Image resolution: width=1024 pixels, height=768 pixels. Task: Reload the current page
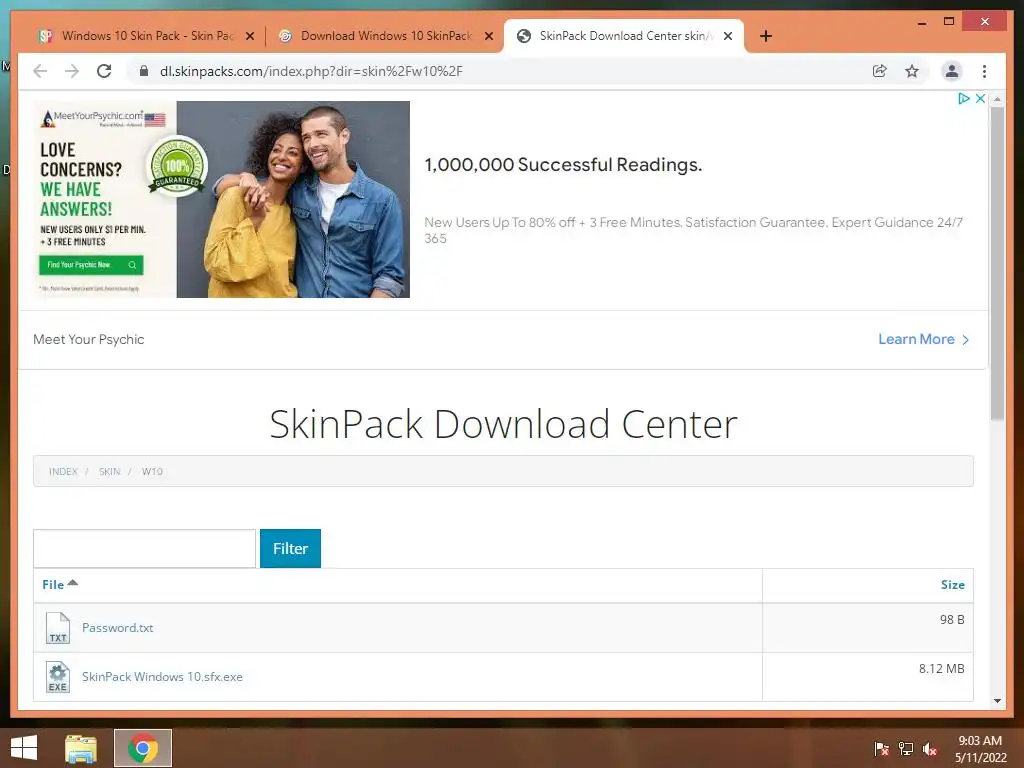(104, 71)
